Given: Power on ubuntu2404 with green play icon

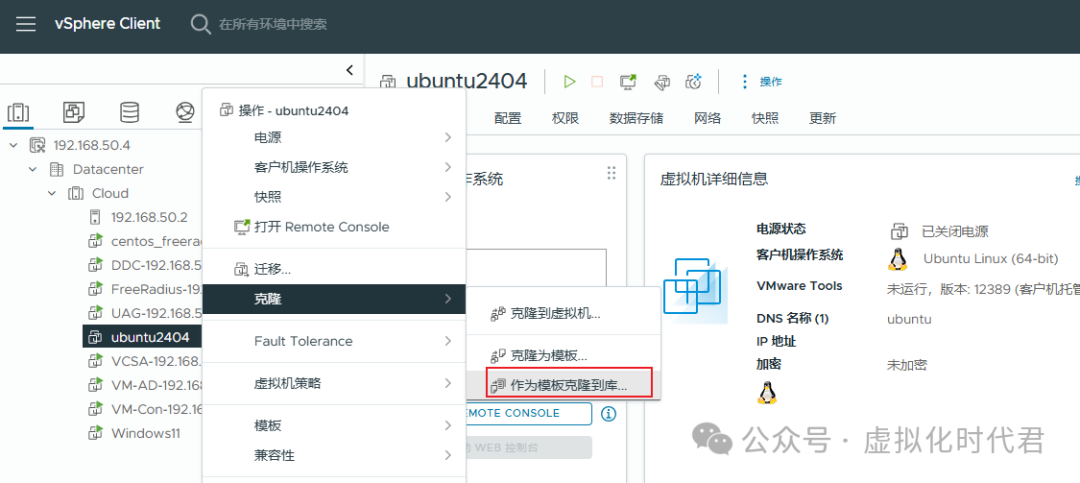Looking at the screenshot, I should click(x=569, y=82).
